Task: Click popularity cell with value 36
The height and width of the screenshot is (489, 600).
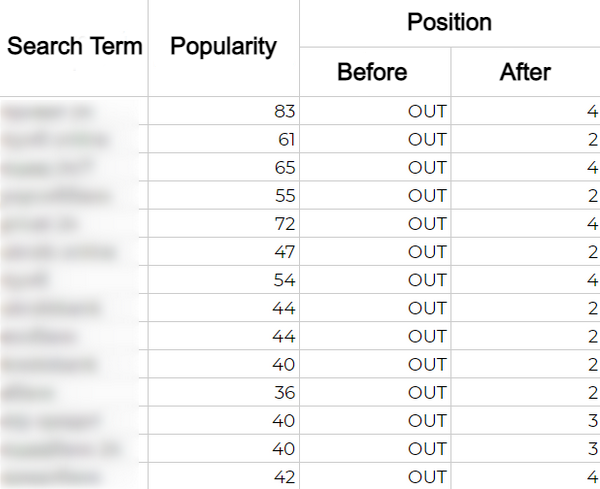Action: tap(223, 392)
